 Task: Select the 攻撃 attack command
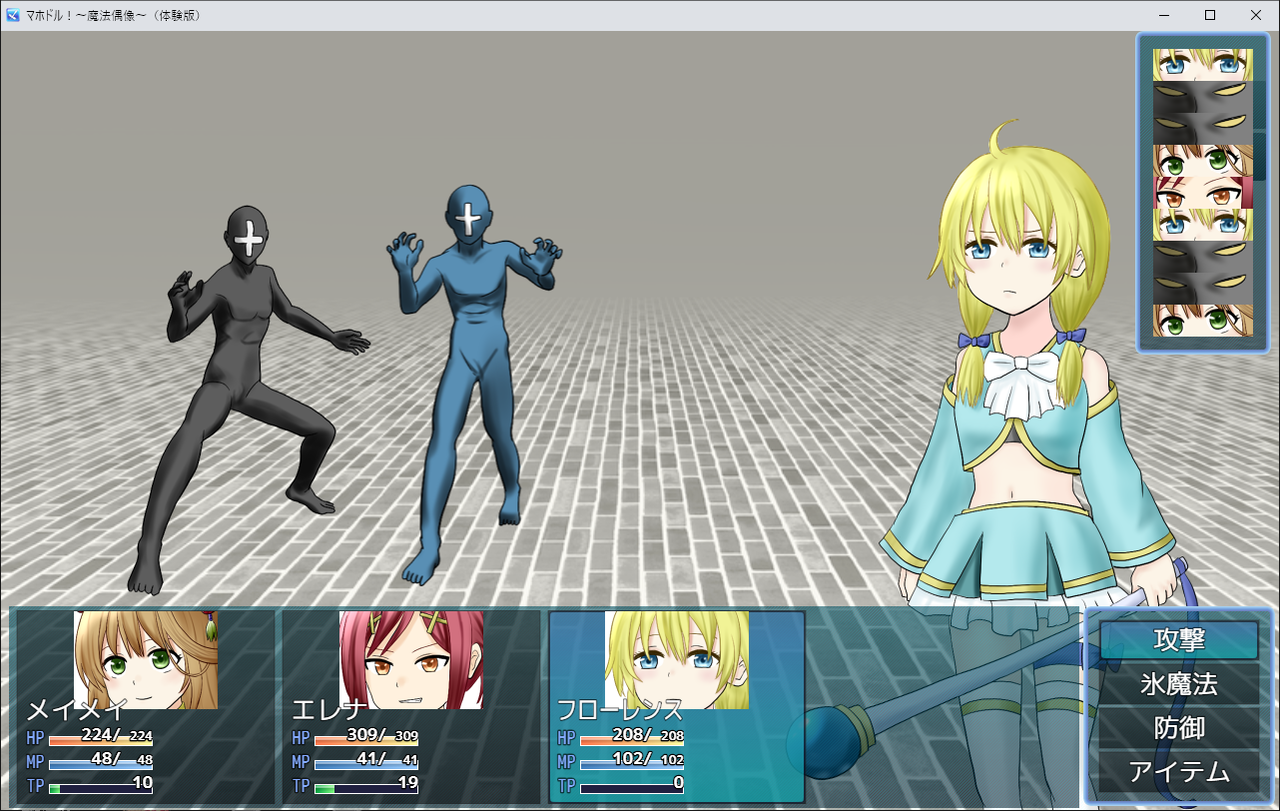pos(1179,640)
